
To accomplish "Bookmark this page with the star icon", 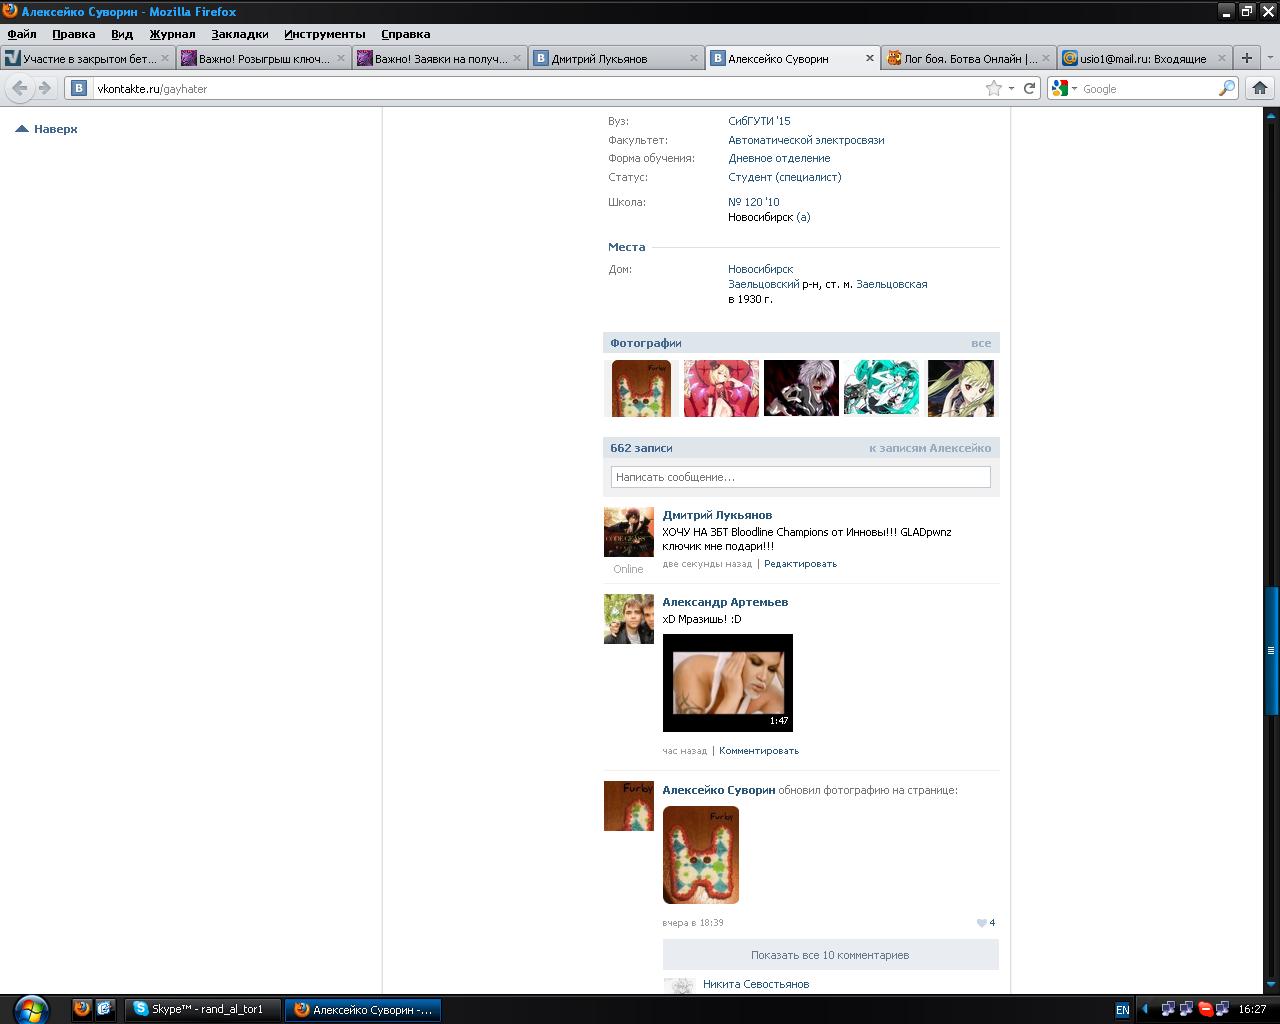I will (994, 88).
